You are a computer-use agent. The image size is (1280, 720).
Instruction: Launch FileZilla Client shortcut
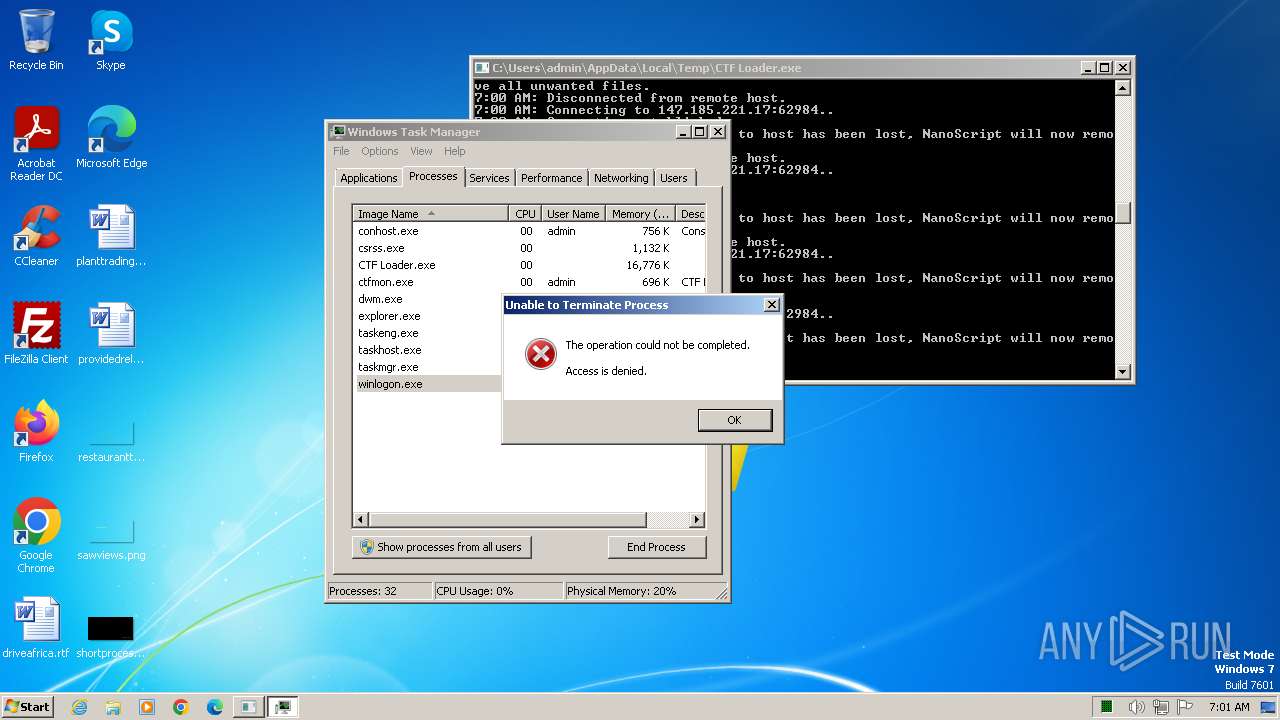(x=36, y=333)
